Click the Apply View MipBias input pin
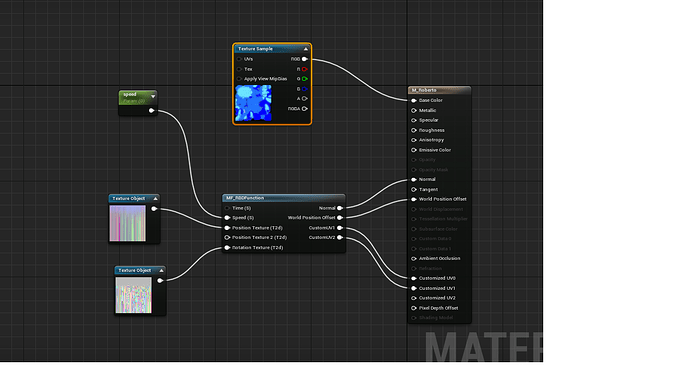The height and width of the screenshot is (388, 690). 239,79
